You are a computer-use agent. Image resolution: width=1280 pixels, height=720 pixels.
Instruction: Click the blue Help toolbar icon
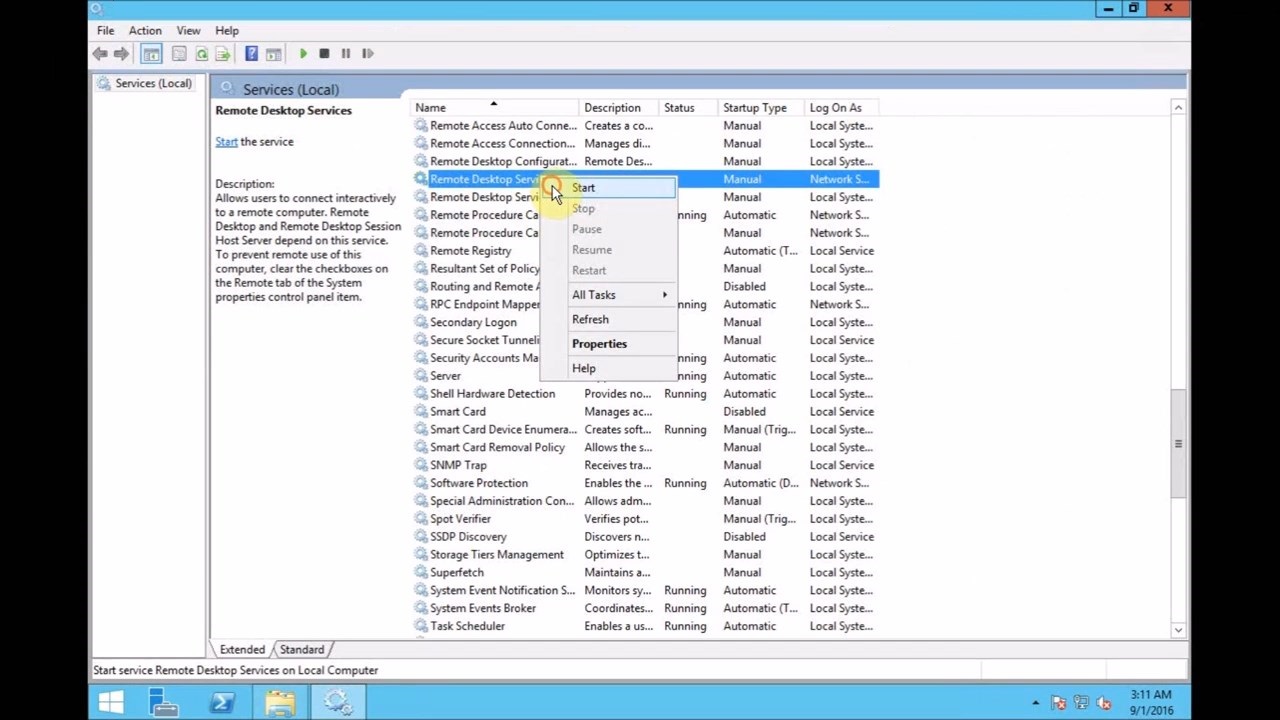[251, 54]
